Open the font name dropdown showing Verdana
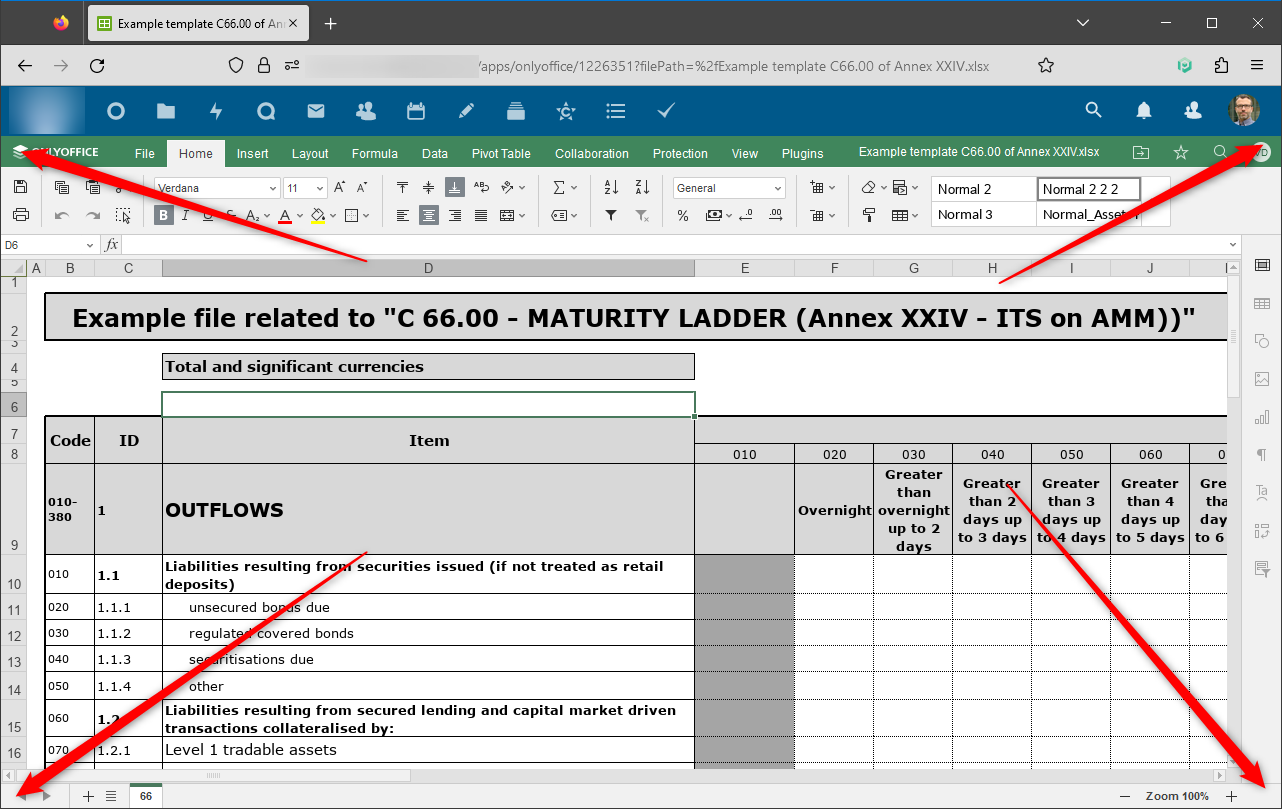The width and height of the screenshot is (1282, 809). [216, 187]
